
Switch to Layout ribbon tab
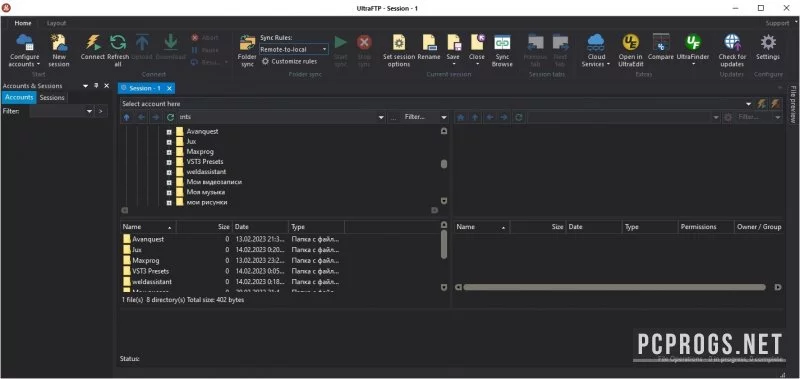56,23
